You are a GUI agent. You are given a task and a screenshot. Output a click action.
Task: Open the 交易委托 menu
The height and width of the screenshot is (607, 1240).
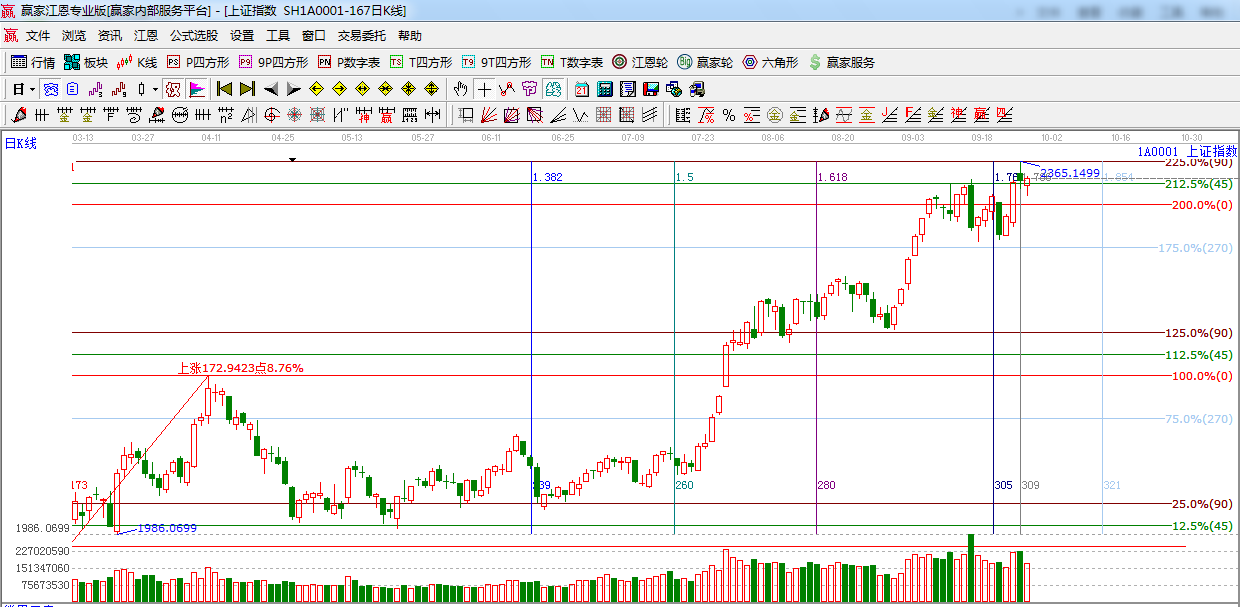[x=361, y=36]
